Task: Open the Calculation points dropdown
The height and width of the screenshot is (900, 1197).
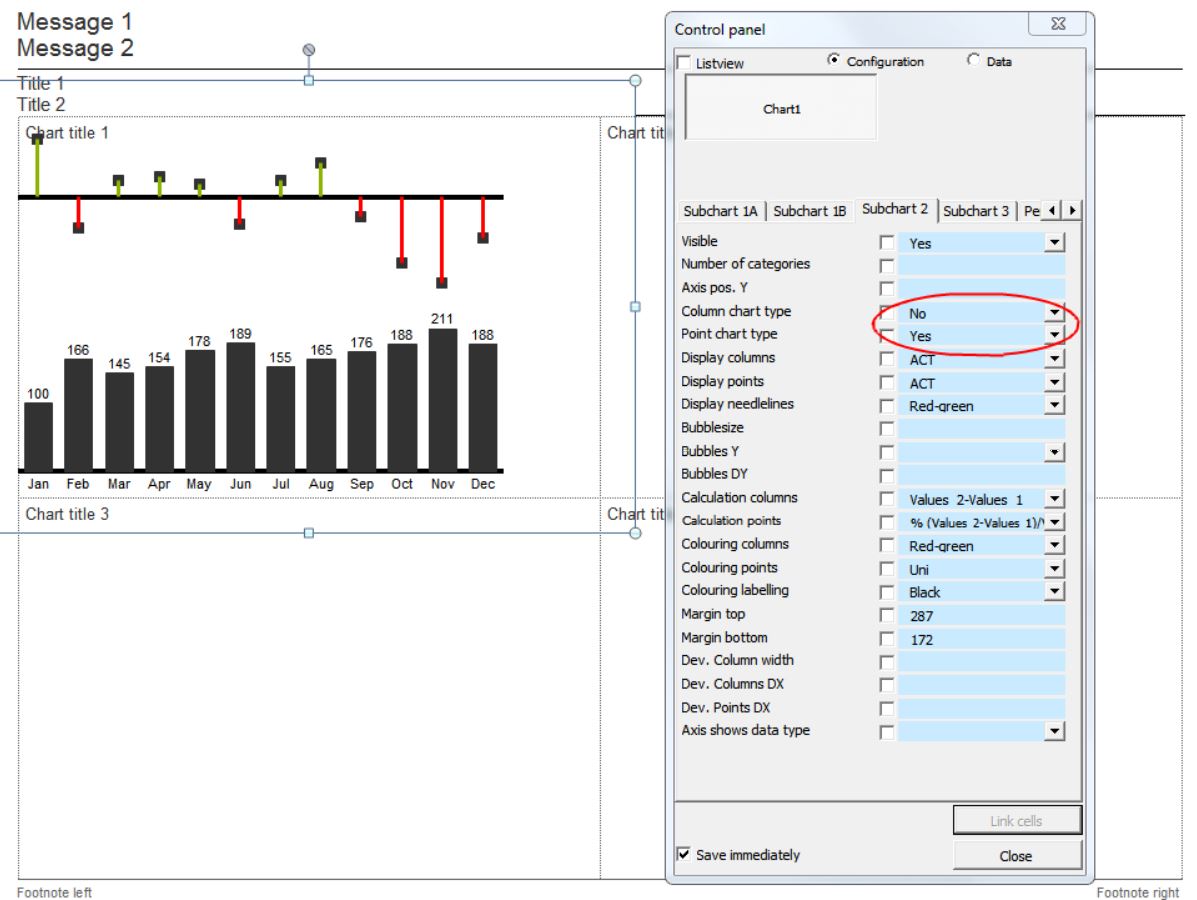Action: [x=1054, y=522]
